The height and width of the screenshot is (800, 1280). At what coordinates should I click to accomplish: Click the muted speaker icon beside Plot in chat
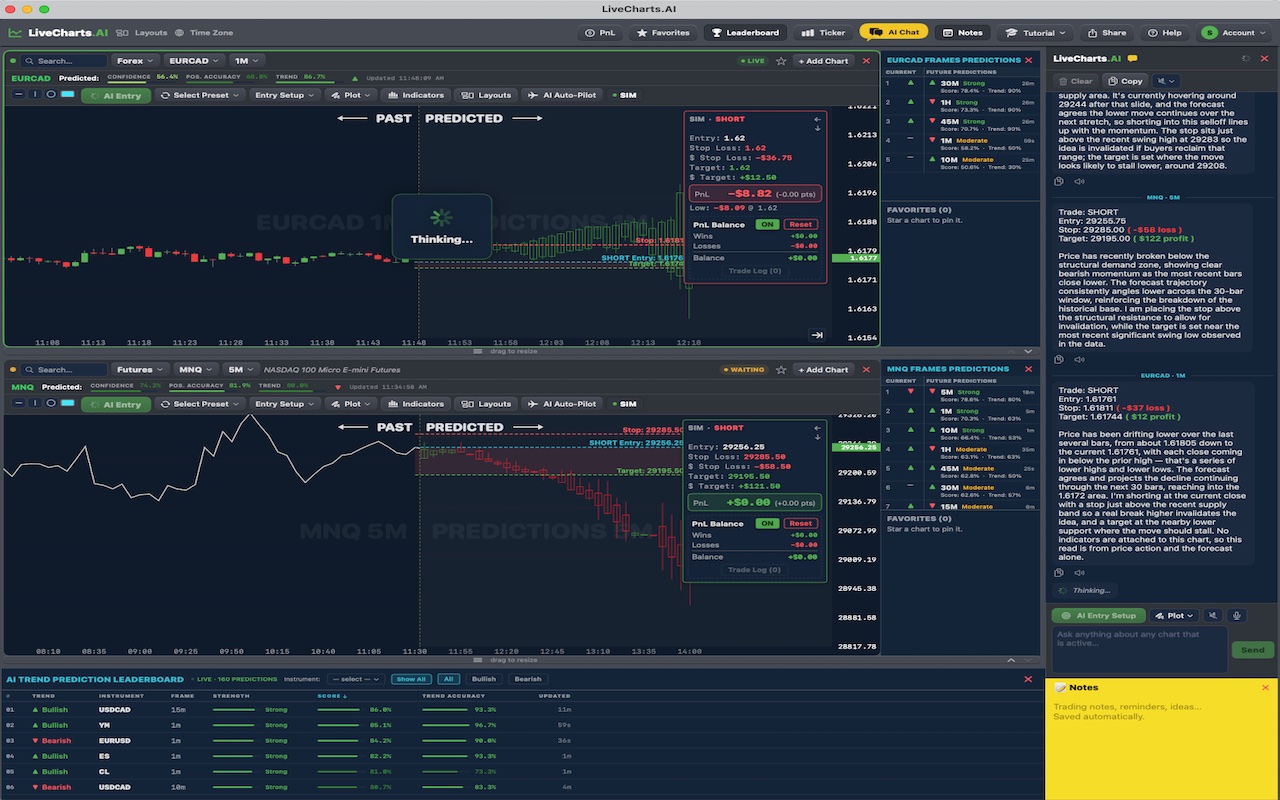pyautogui.click(x=1213, y=616)
